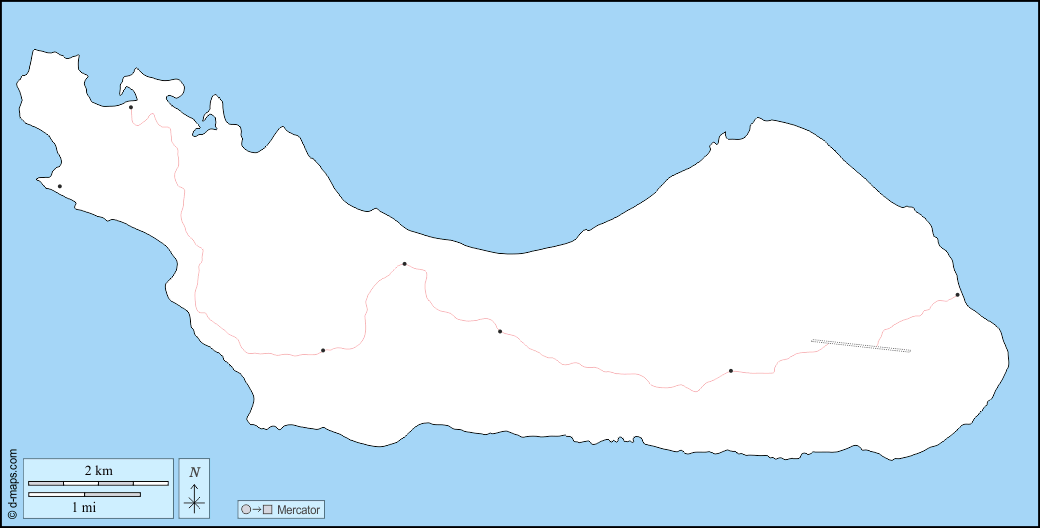The width and height of the screenshot is (1040, 528).
Task: Select the airport runway strip
Action: click(x=861, y=346)
